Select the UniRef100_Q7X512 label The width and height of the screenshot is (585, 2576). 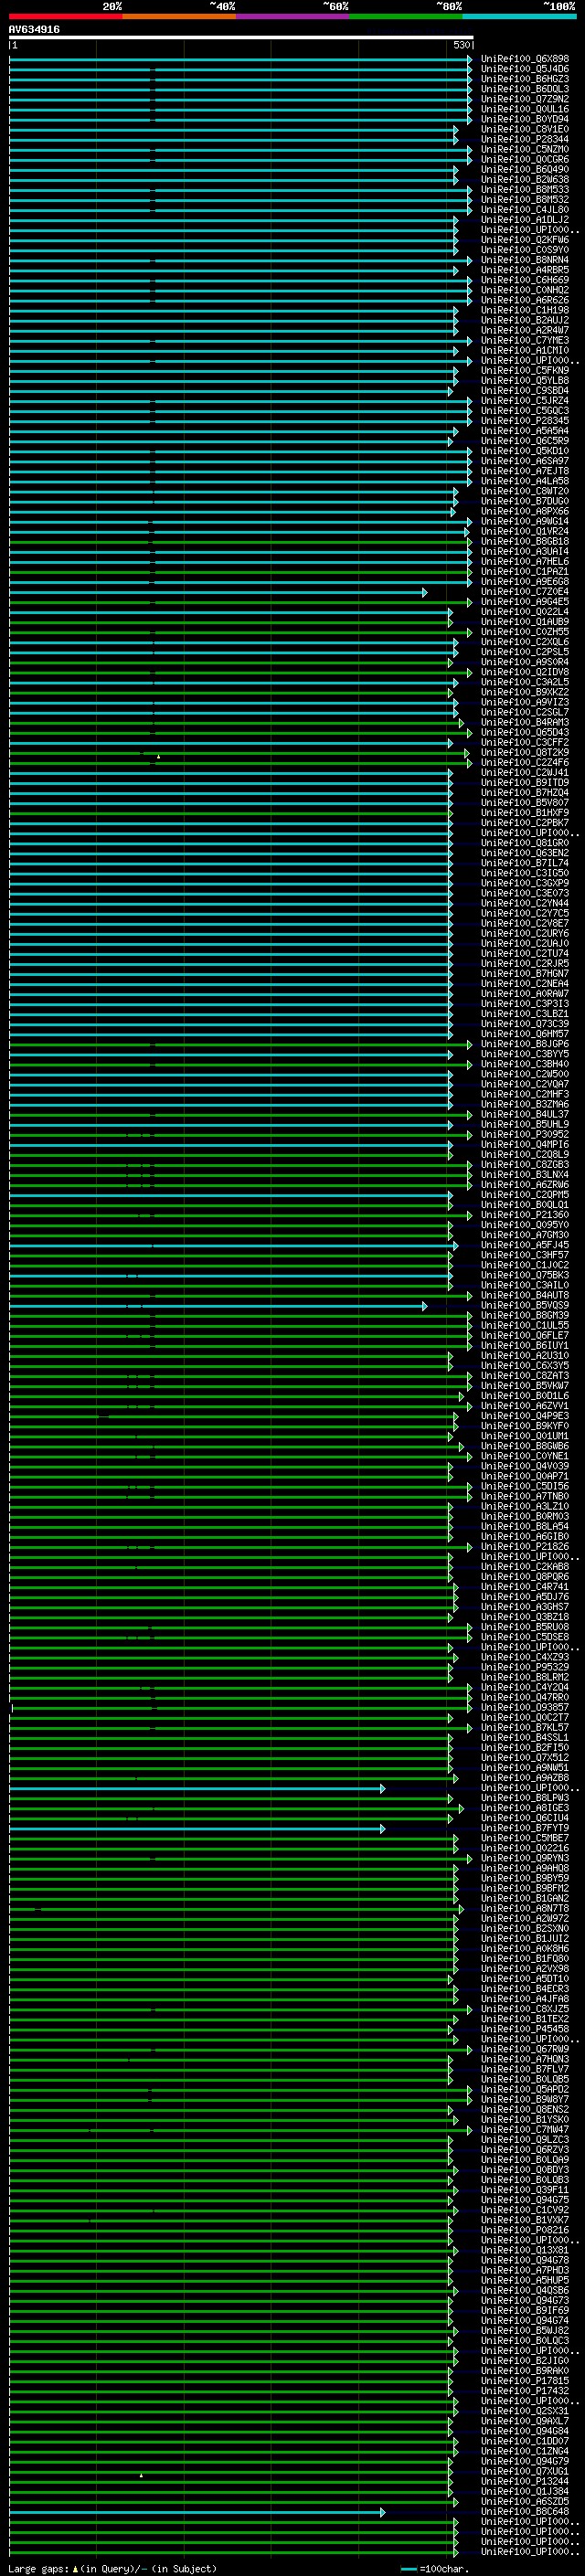pyautogui.click(x=525, y=1758)
